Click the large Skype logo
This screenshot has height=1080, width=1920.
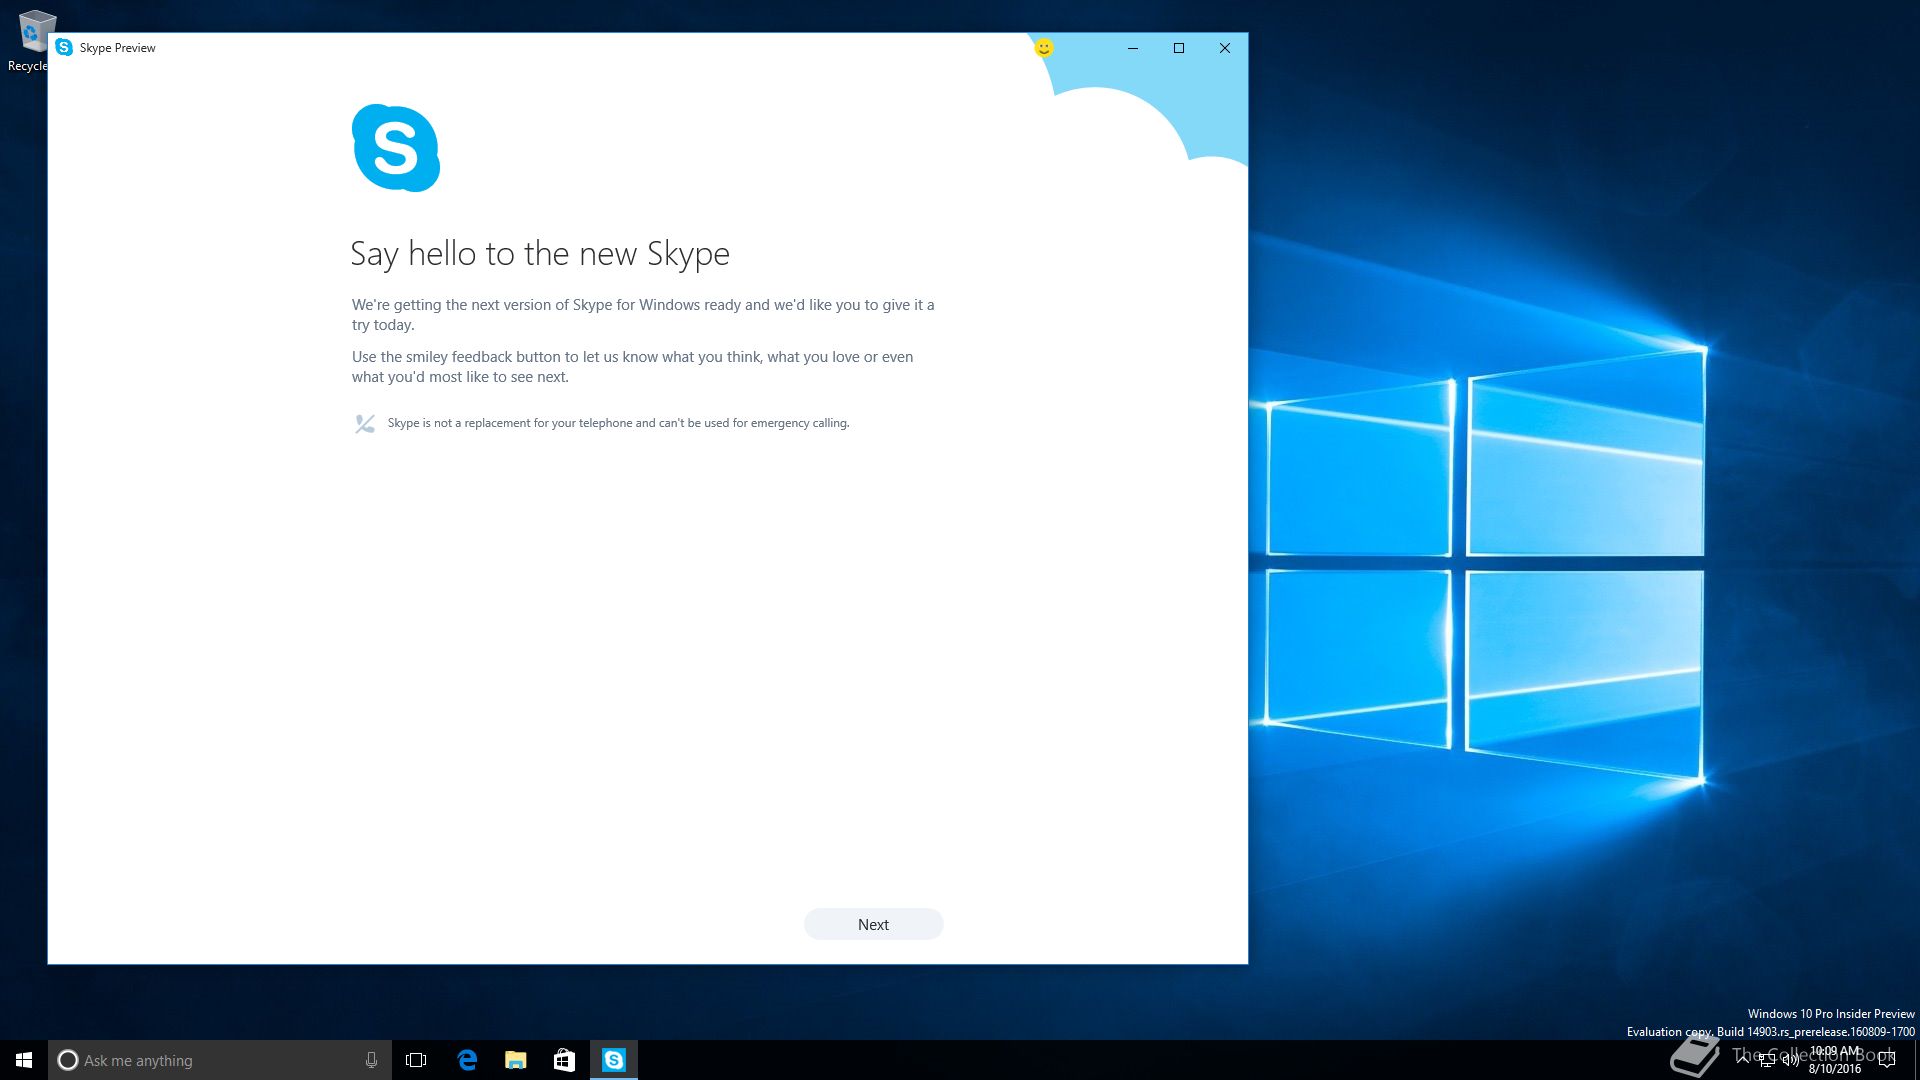396,147
